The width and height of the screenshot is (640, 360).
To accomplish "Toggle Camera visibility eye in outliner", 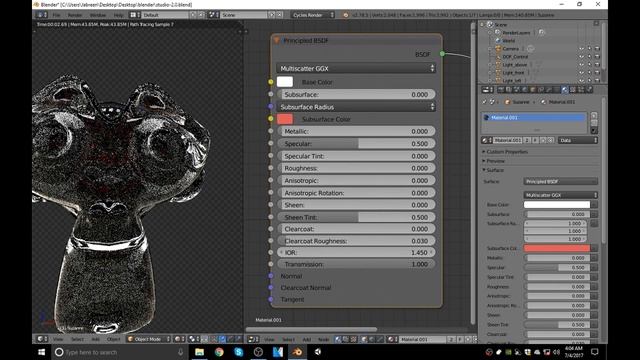I will pyautogui.click(x=581, y=49).
